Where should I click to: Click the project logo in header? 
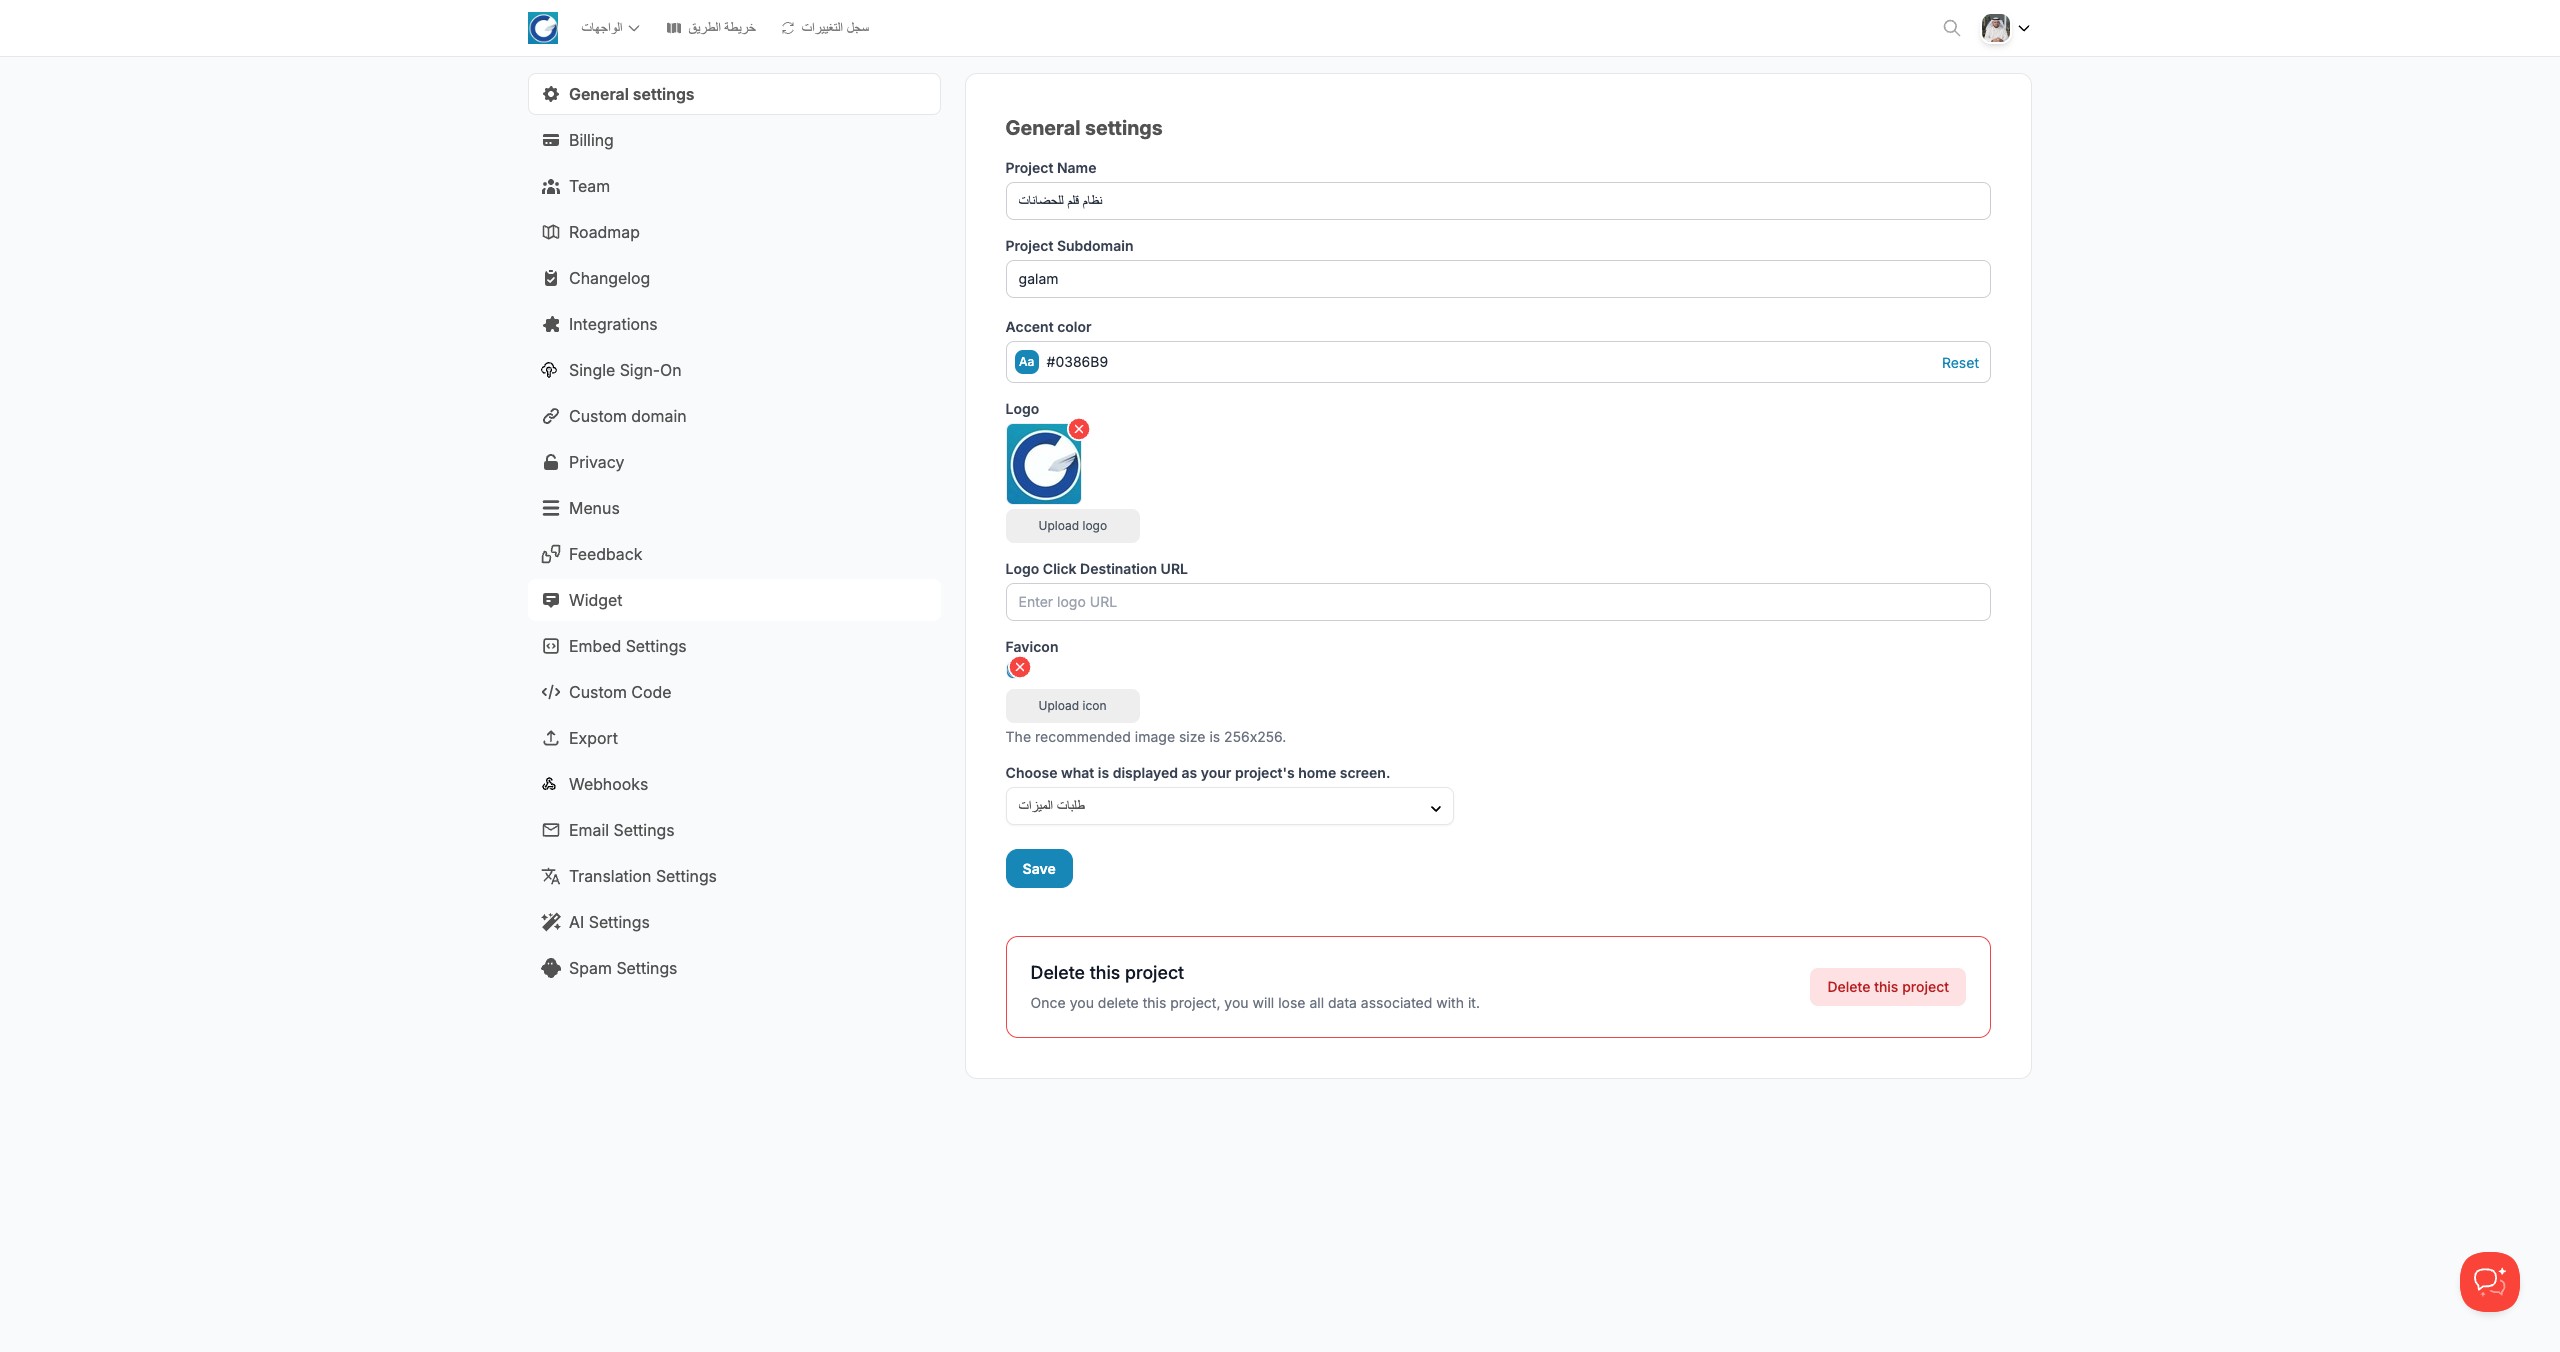pos(543,28)
